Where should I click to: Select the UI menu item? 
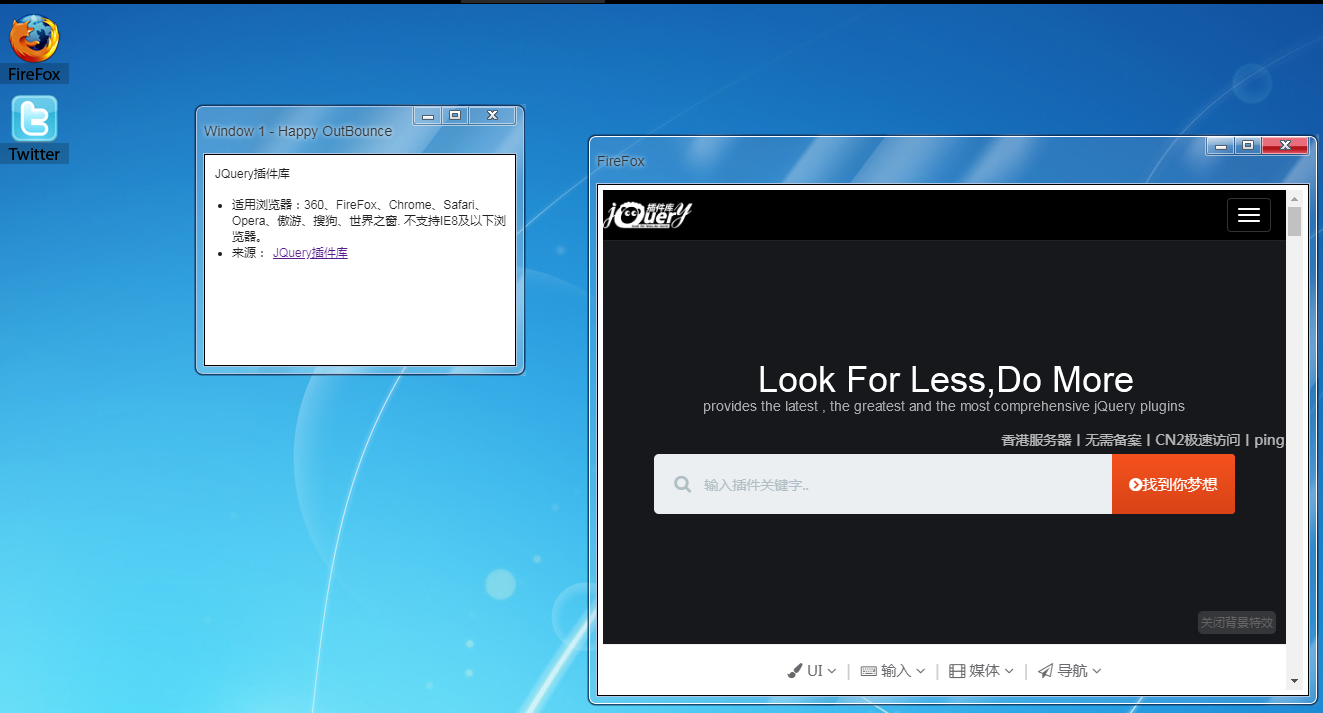coord(814,670)
